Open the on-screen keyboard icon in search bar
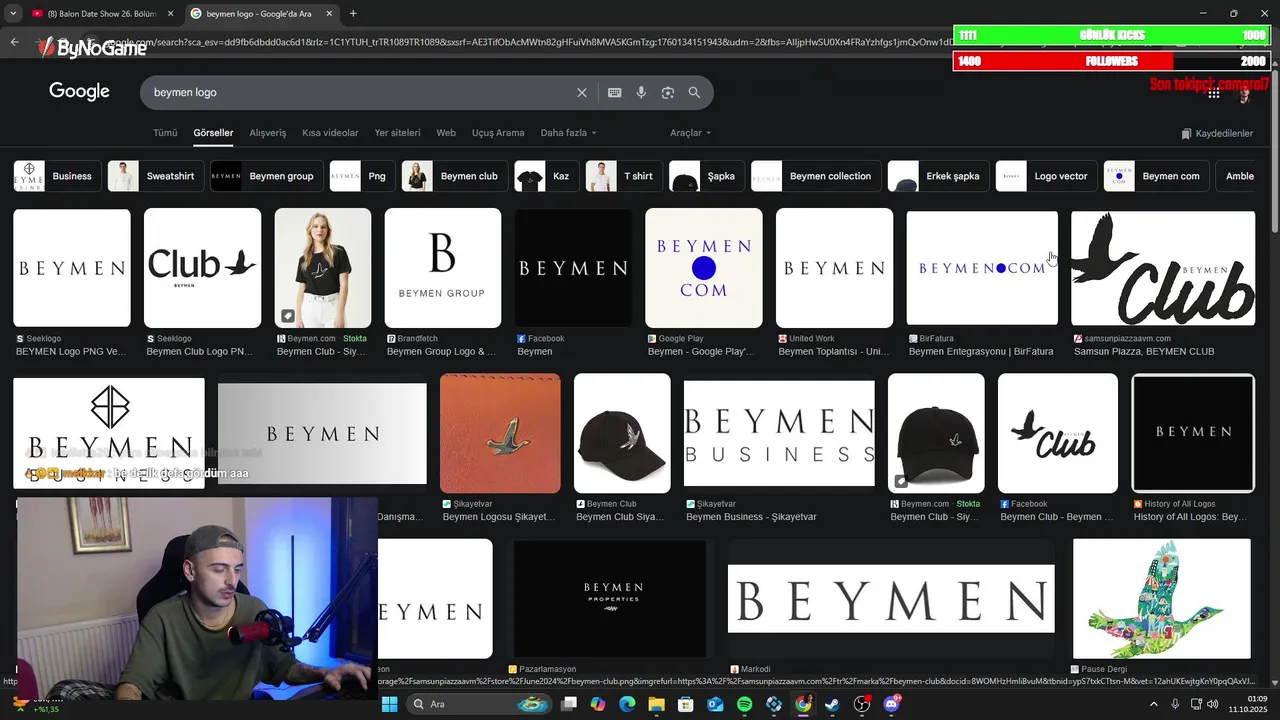 615,92
